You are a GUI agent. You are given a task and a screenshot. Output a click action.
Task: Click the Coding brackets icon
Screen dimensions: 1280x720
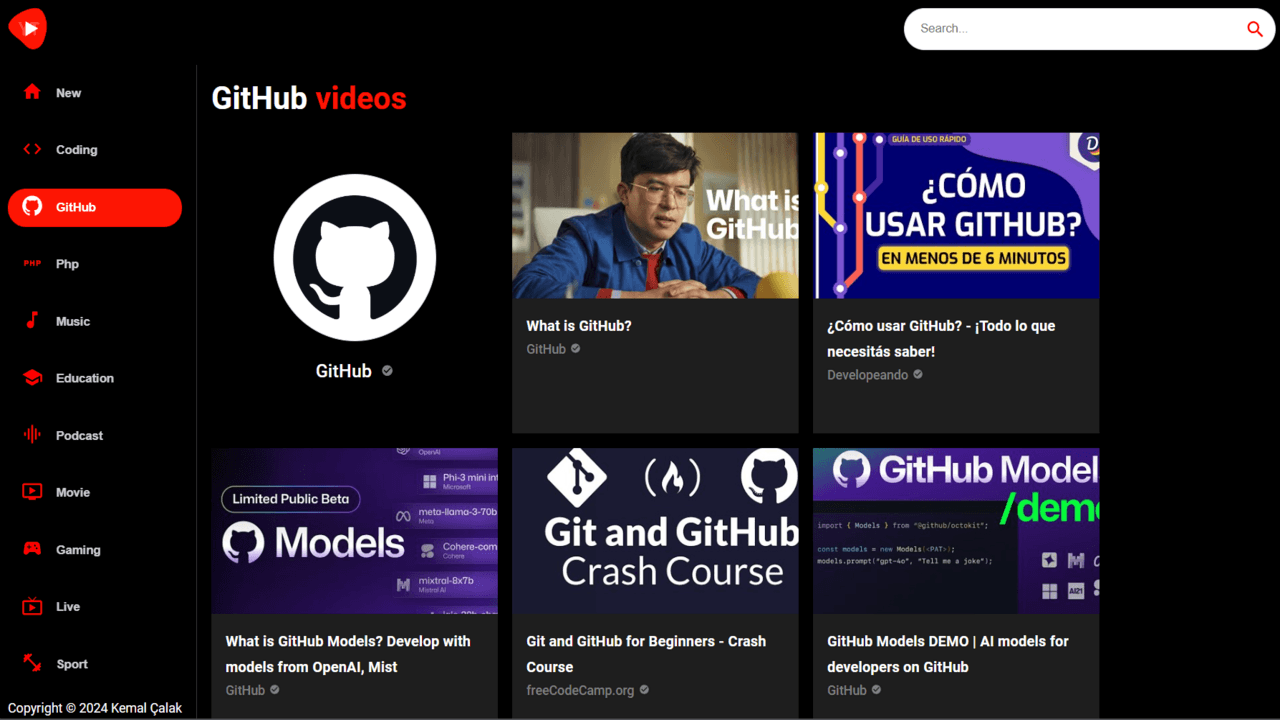pos(32,149)
